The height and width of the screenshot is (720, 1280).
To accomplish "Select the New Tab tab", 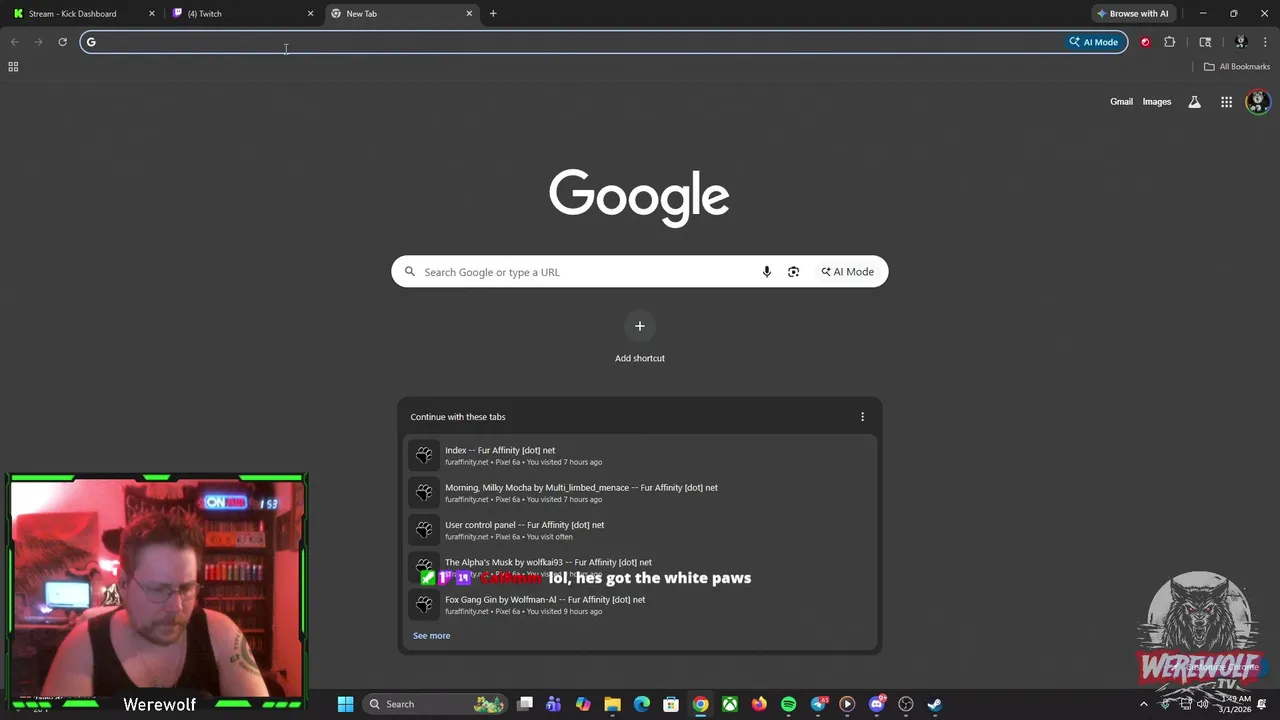I will point(400,14).
